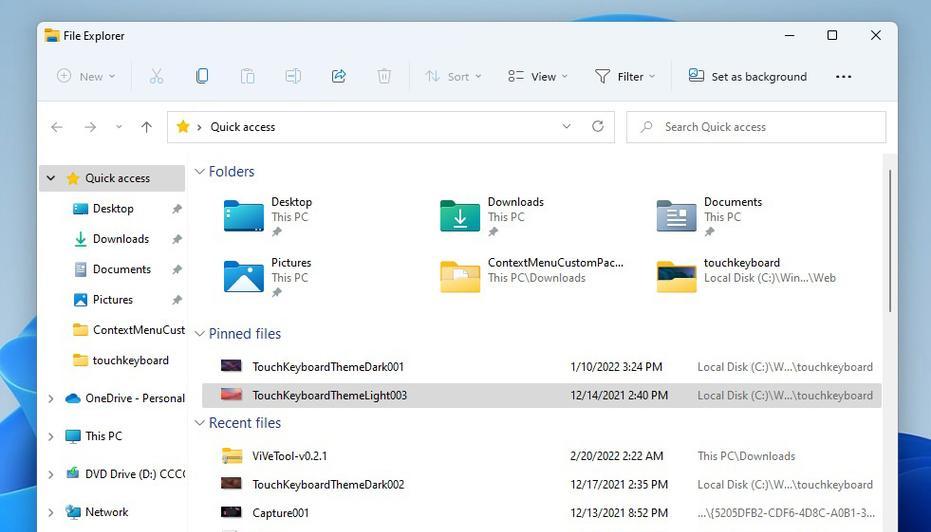Go back using the back arrow

[57, 127]
